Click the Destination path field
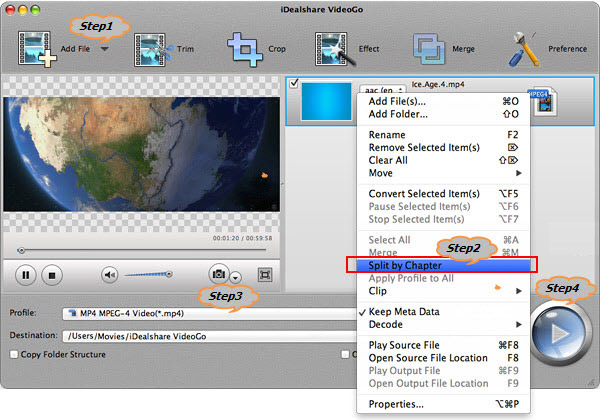Screen dimensions: 600x420 click(210, 336)
